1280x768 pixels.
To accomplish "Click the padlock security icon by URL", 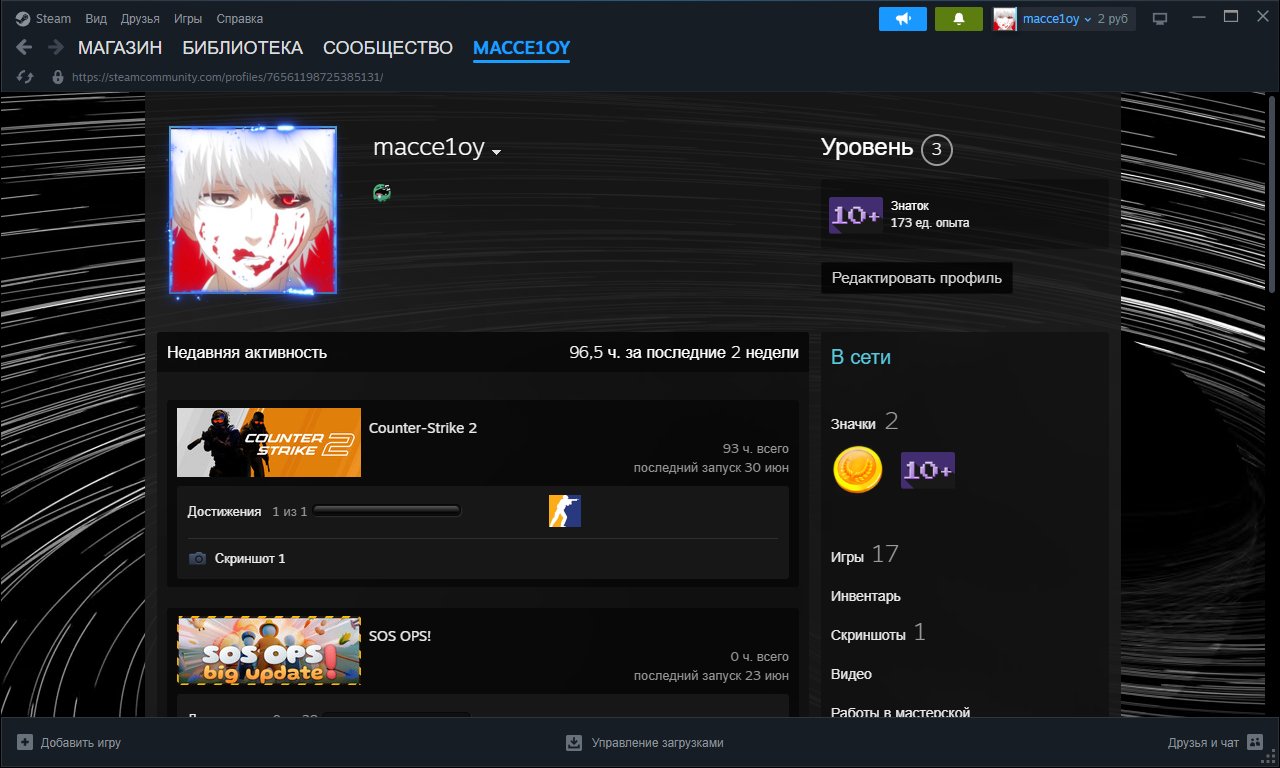I will coord(57,77).
